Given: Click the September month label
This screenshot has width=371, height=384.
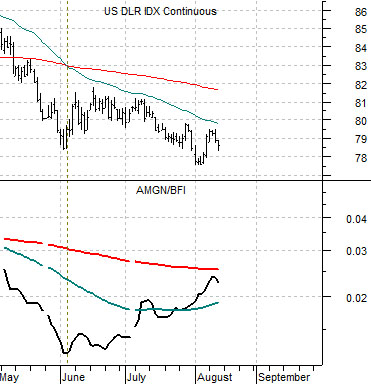Looking at the screenshot, I should click(284, 378).
